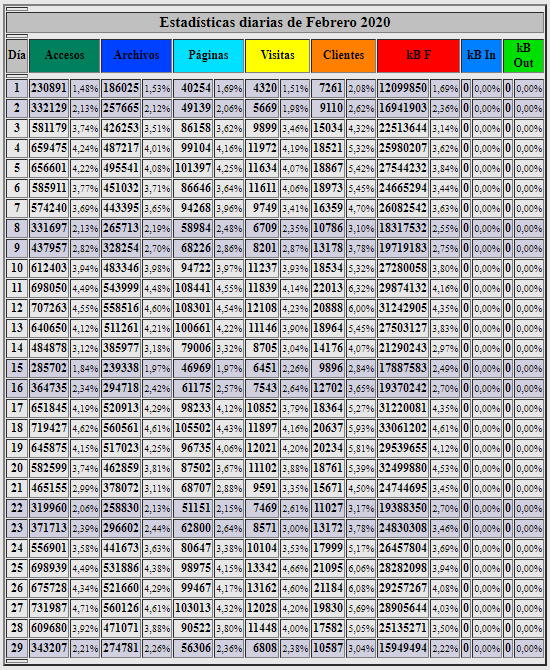Select the cyan Páginas header cell
Image resolution: width=550 pixels, height=670 pixels.
(x=208, y=56)
